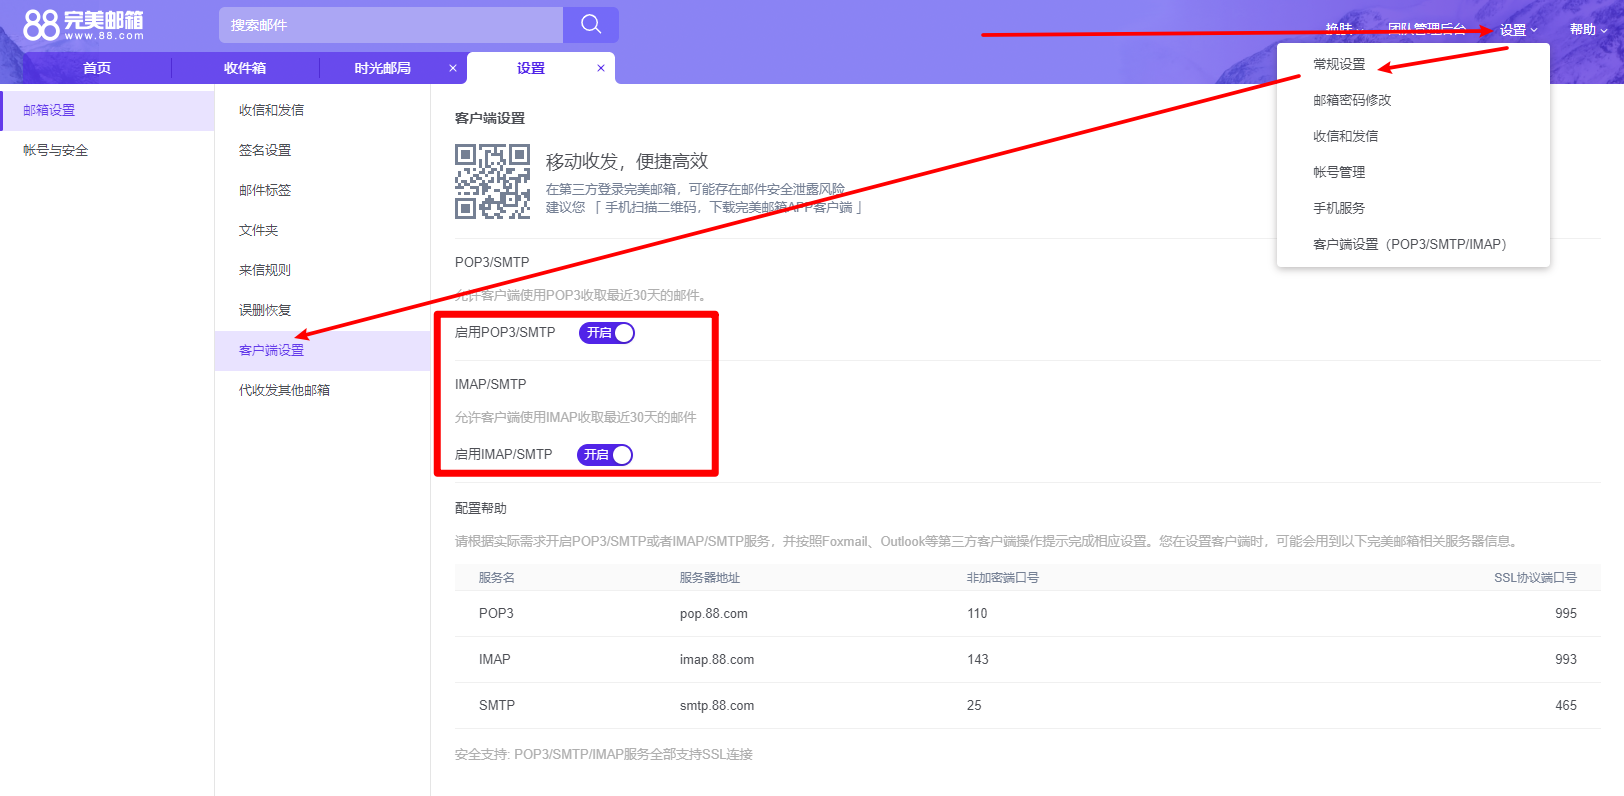Viewport: 1624px width, 796px height.
Task: Switch to the 收件箱 tab
Action: pyautogui.click(x=245, y=68)
